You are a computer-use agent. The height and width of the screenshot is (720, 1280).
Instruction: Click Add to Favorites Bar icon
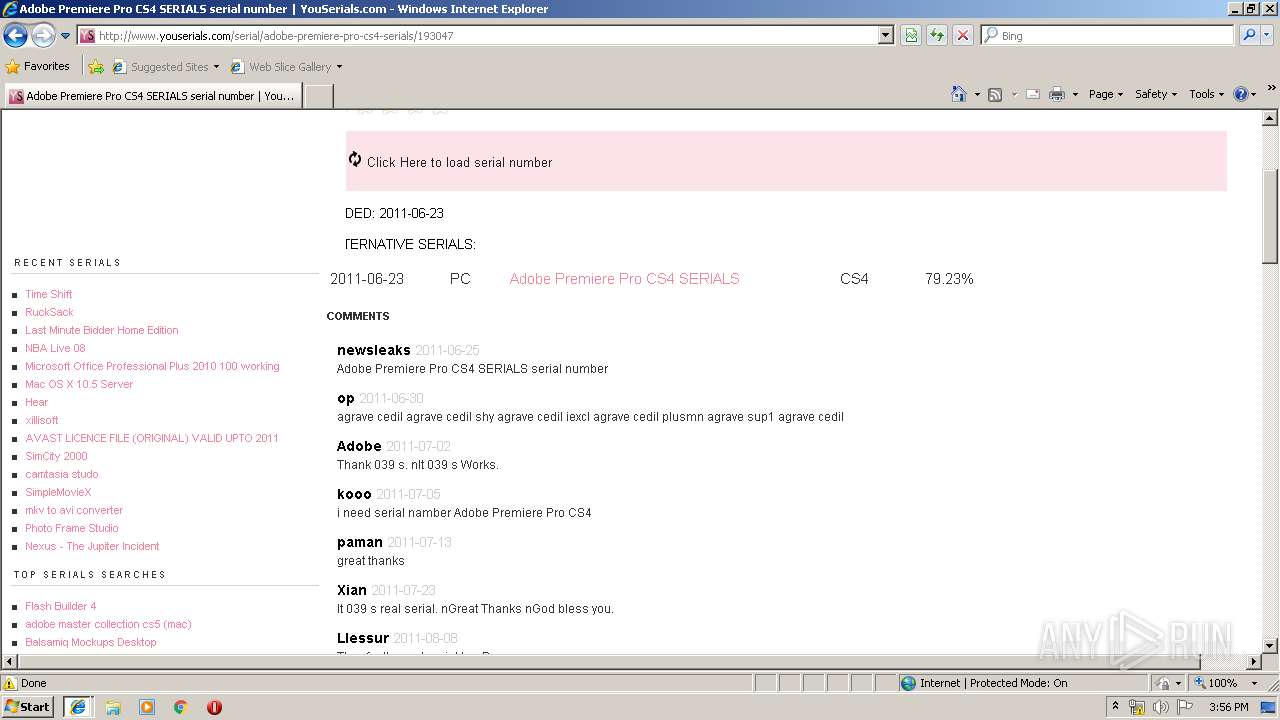[96, 67]
